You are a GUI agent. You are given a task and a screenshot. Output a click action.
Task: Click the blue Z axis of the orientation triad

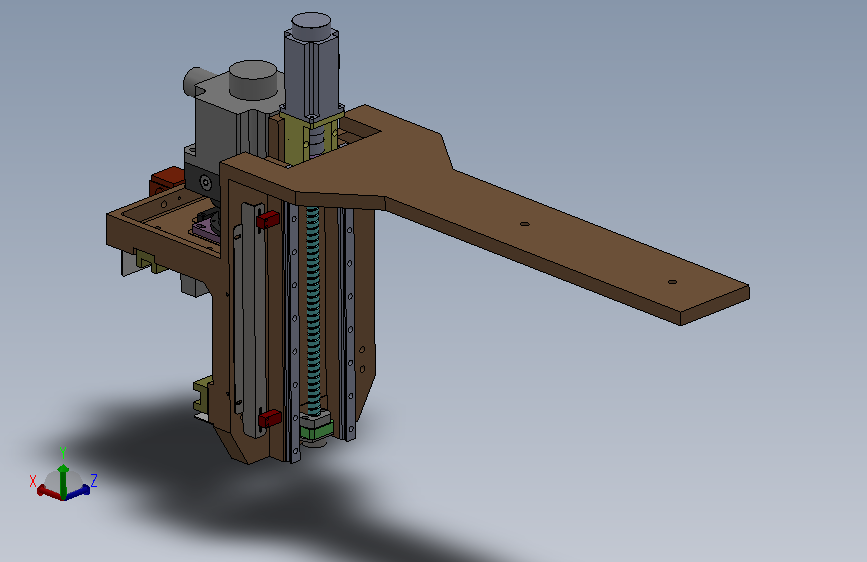[x=78, y=491]
